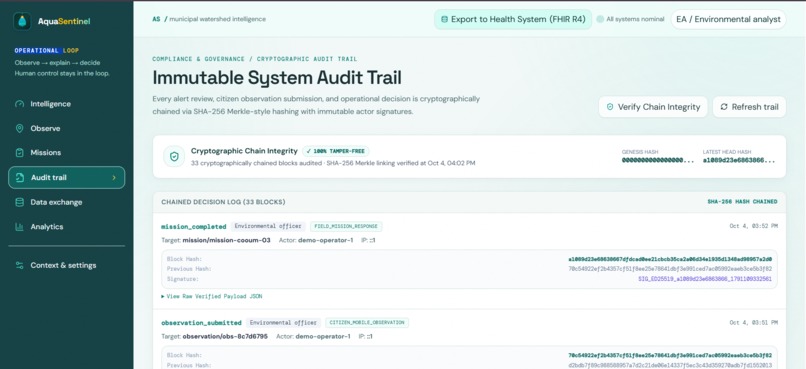Click the mission_completed event title
This screenshot has width=806, height=369.
pos(194,227)
